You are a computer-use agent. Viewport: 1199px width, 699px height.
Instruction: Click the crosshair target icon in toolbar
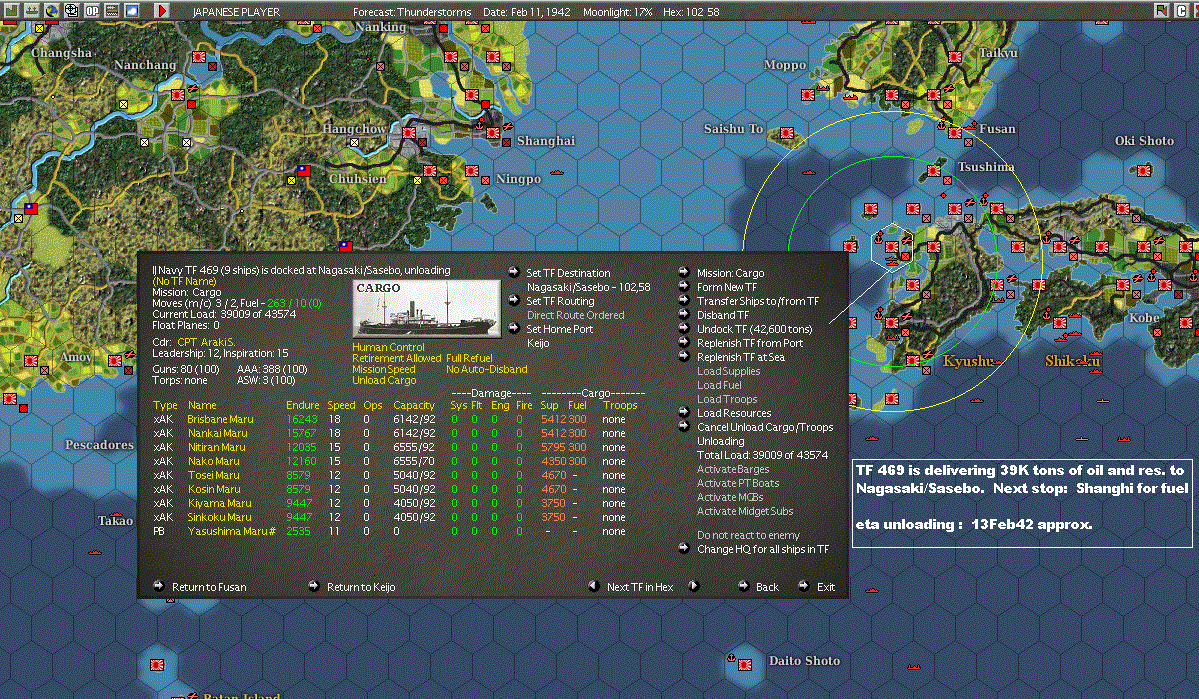click(x=72, y=10)
